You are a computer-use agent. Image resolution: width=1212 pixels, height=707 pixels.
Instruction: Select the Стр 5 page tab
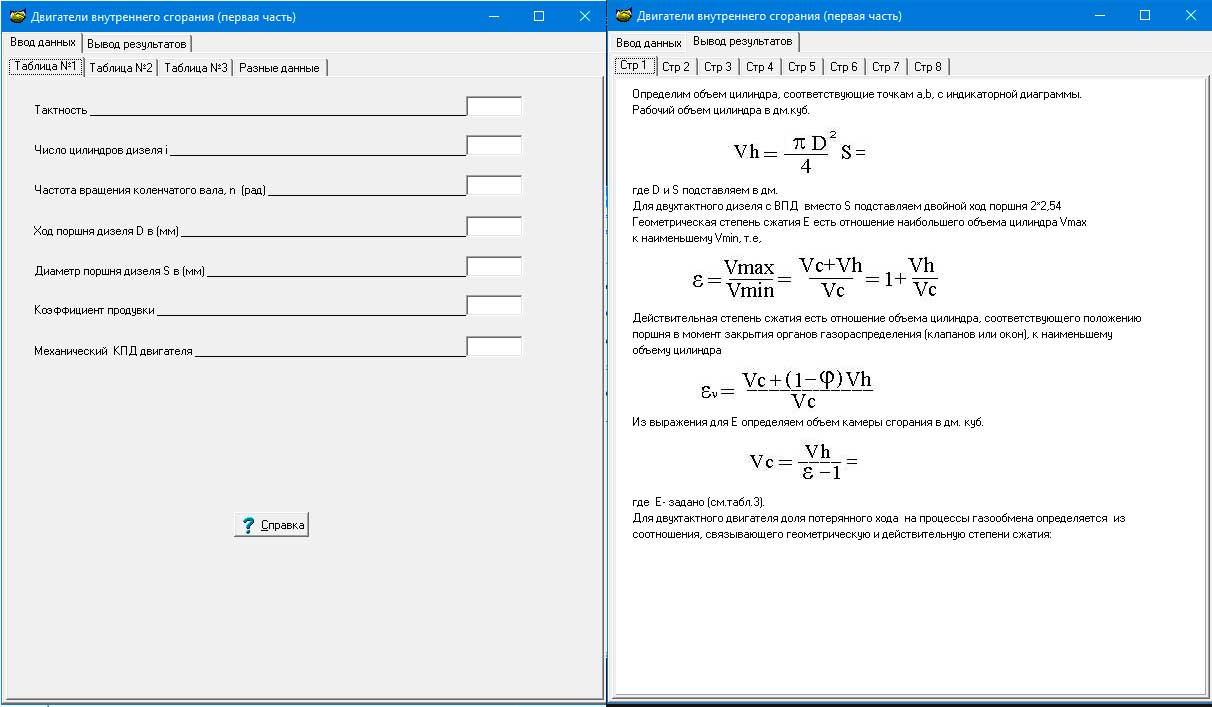802,67
